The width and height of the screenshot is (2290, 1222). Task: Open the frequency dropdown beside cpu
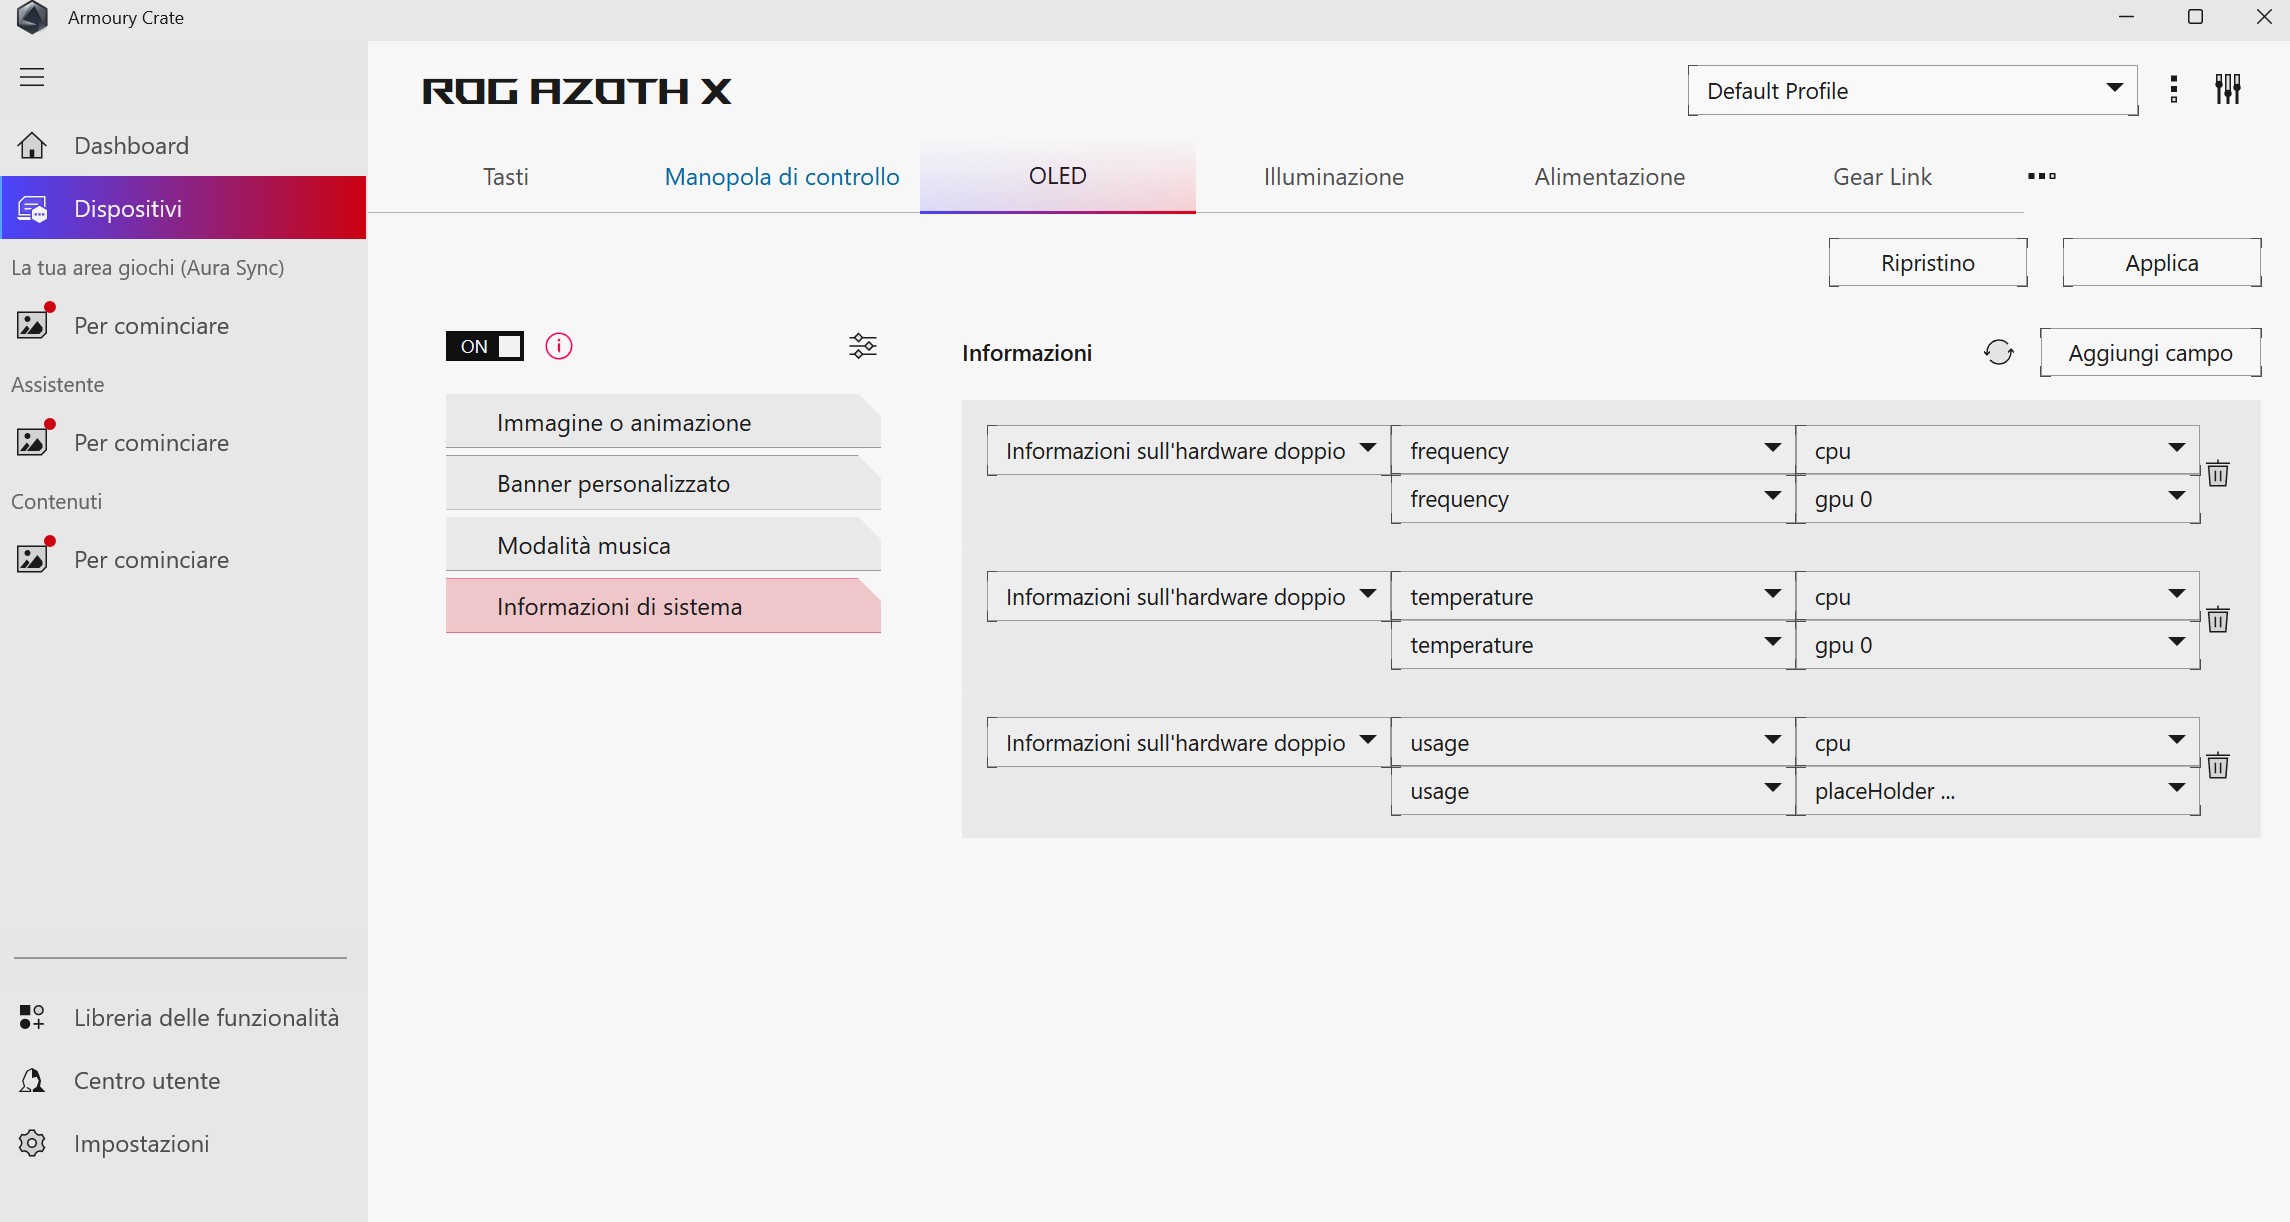click(x=1594, y=450)
